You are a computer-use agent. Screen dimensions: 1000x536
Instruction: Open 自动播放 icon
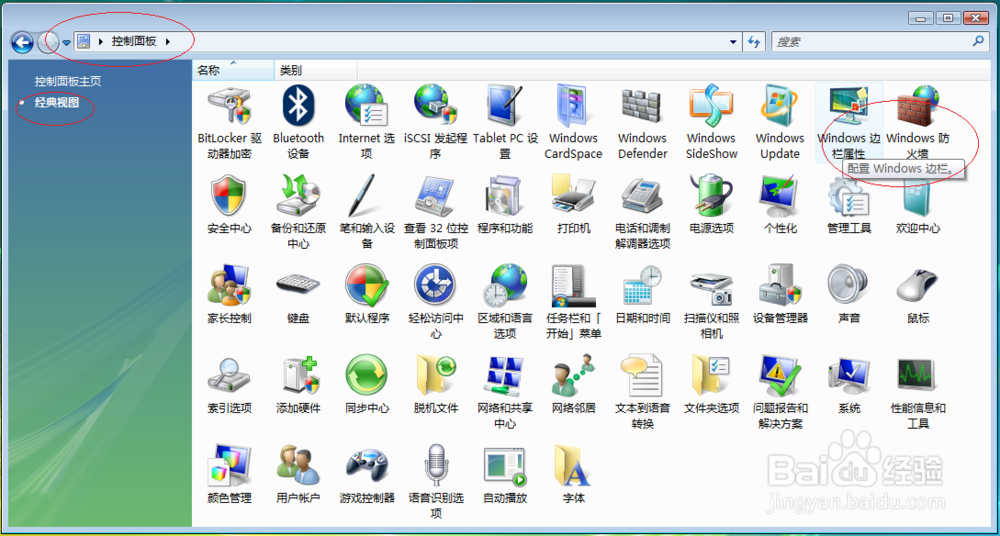pyautogui.click(x=505, y=466)
